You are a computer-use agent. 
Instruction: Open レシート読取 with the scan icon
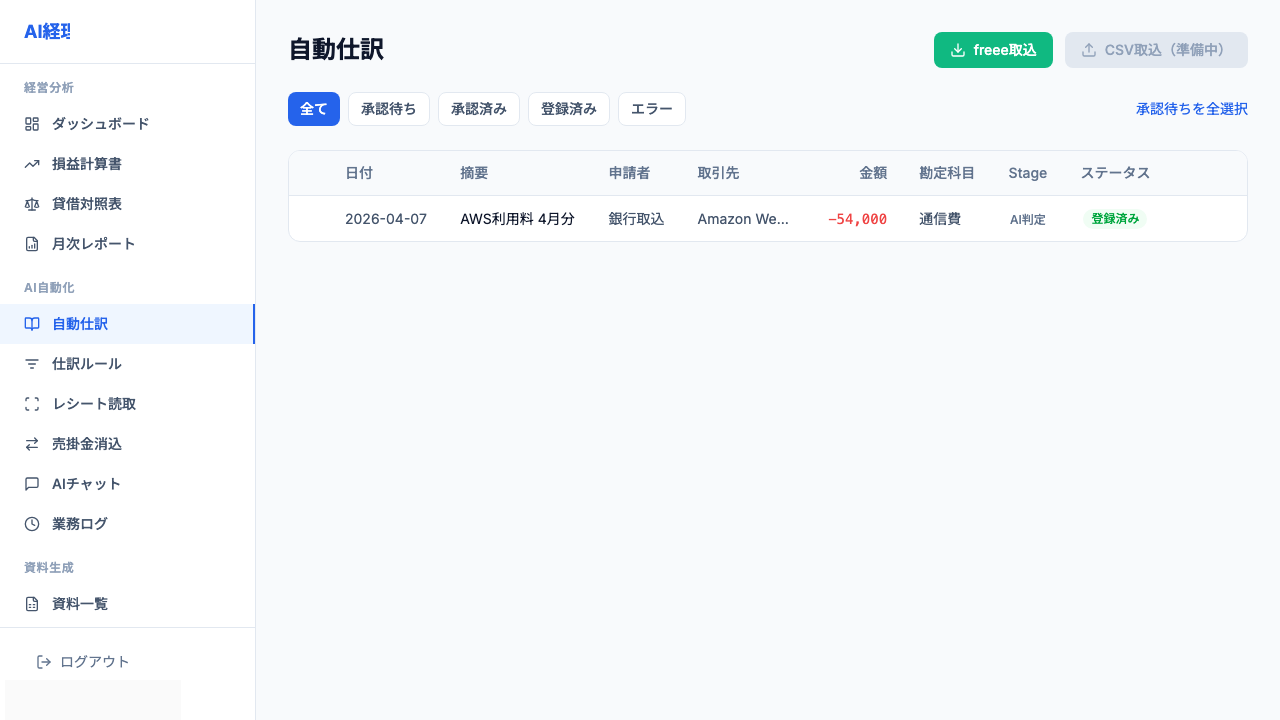tap(32, 403)
